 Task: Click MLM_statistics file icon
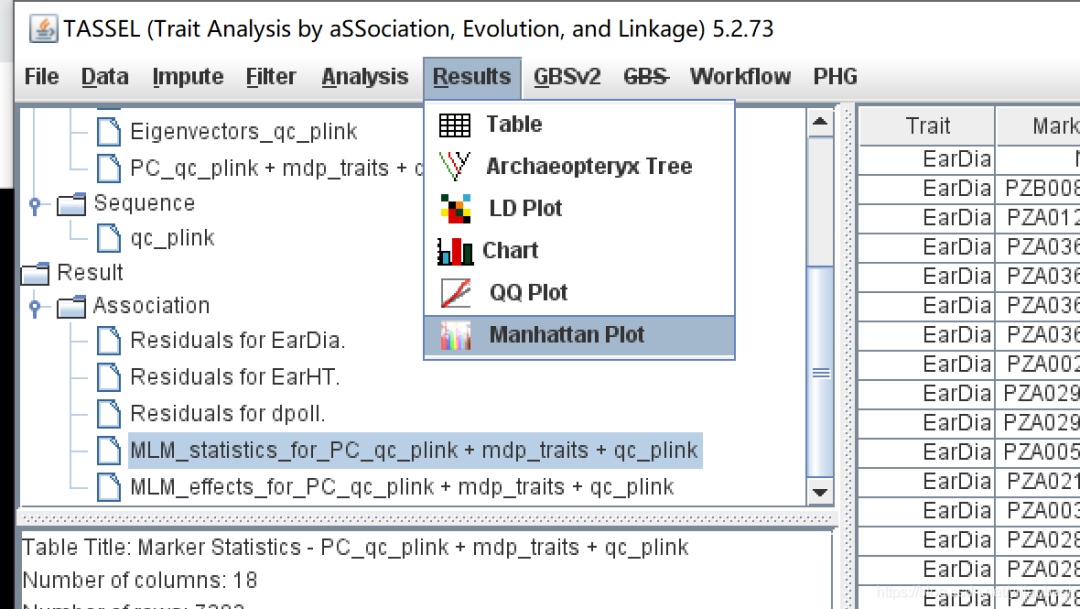(109, 451)
